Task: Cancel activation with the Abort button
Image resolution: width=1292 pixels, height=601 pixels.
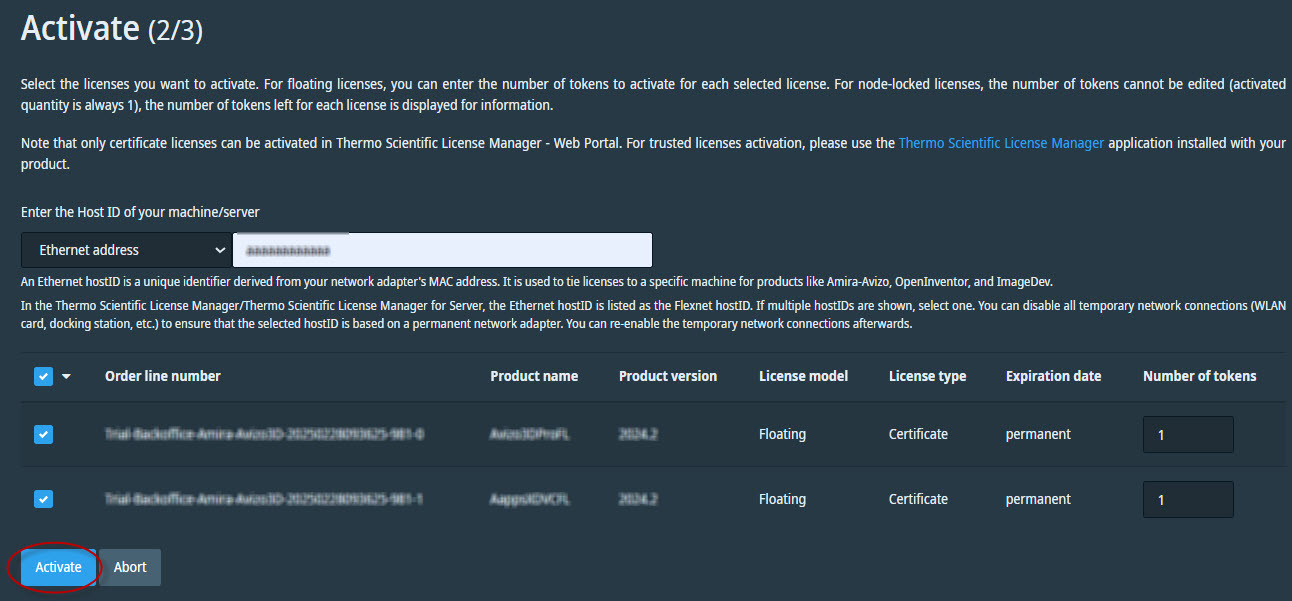Action: [x=130, y=567]
